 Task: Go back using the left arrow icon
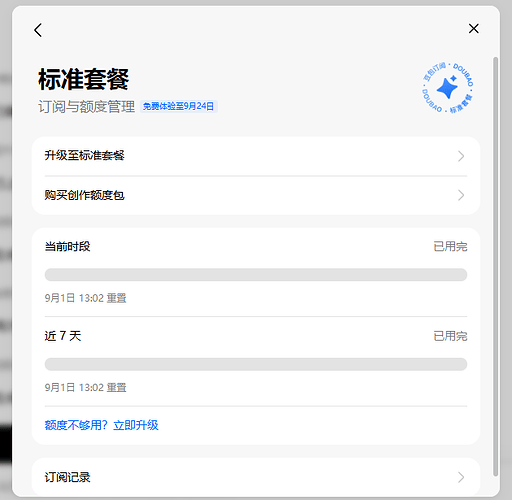click(x=38, y=30)
